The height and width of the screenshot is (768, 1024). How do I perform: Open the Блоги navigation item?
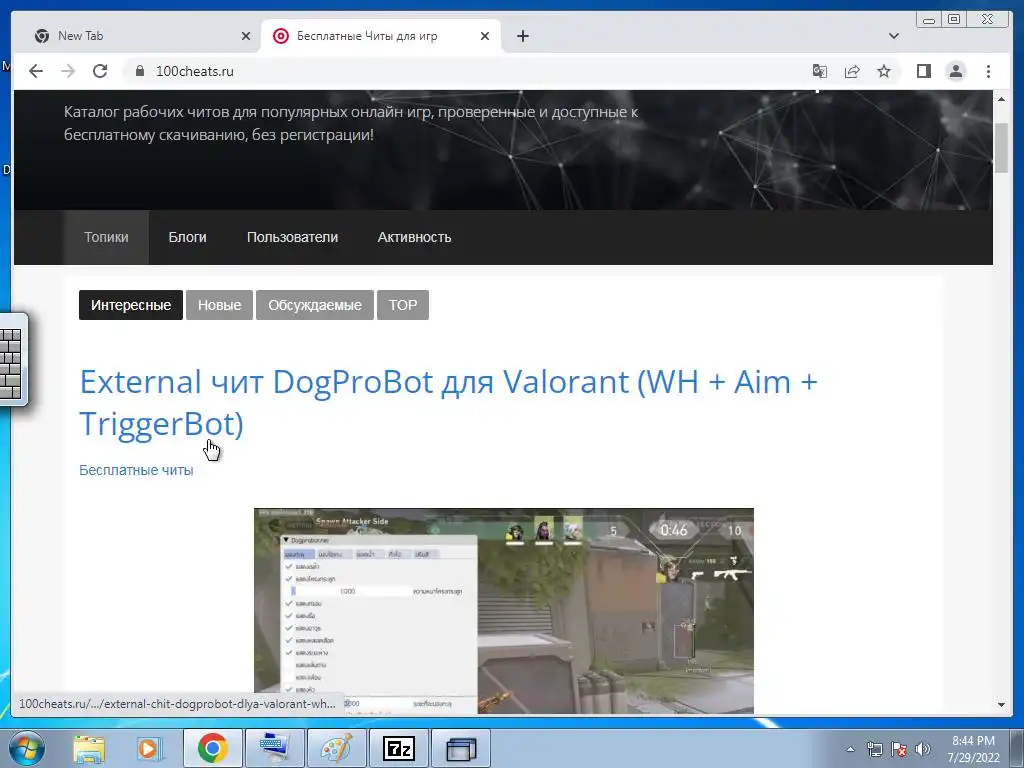point(187,237)
